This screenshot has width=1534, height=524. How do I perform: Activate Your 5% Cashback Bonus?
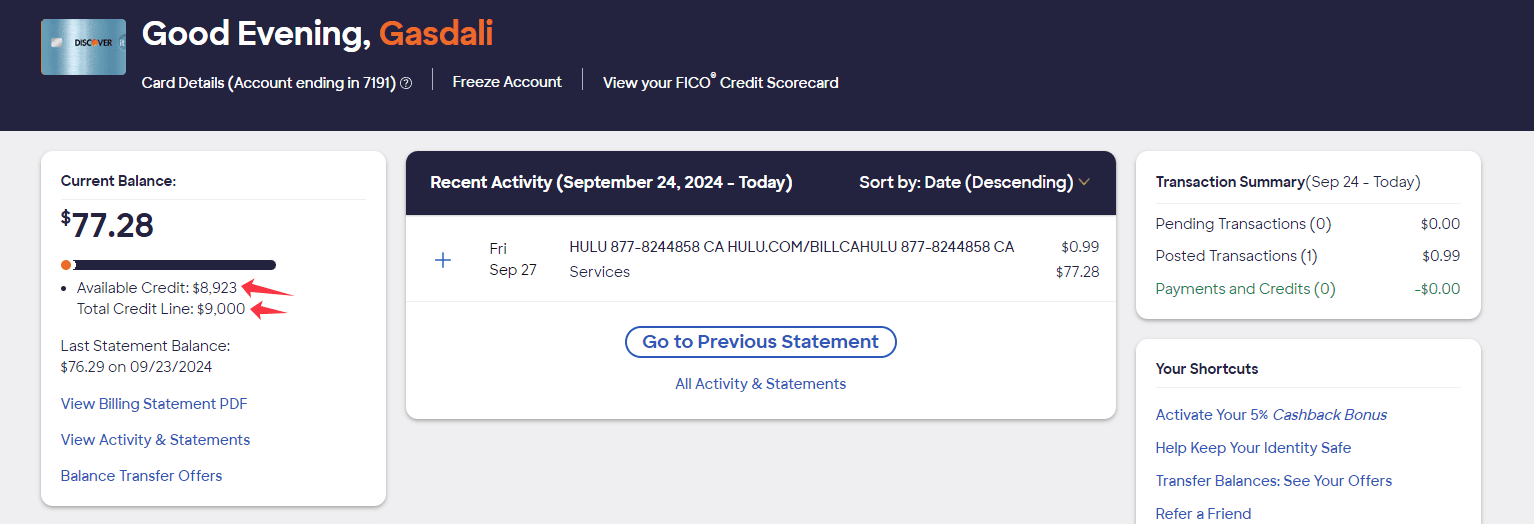[x=1271, y=415]
